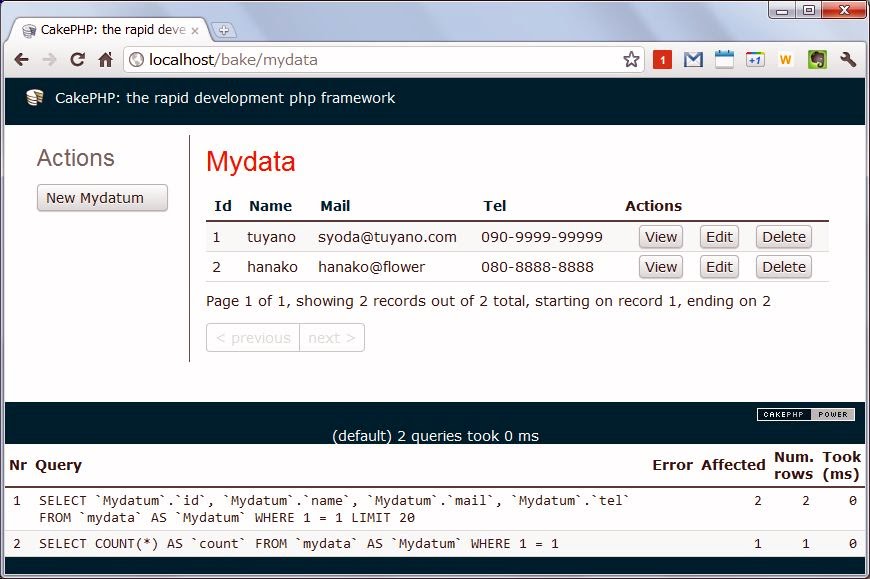Click the browser back arrow

point(21,60)
